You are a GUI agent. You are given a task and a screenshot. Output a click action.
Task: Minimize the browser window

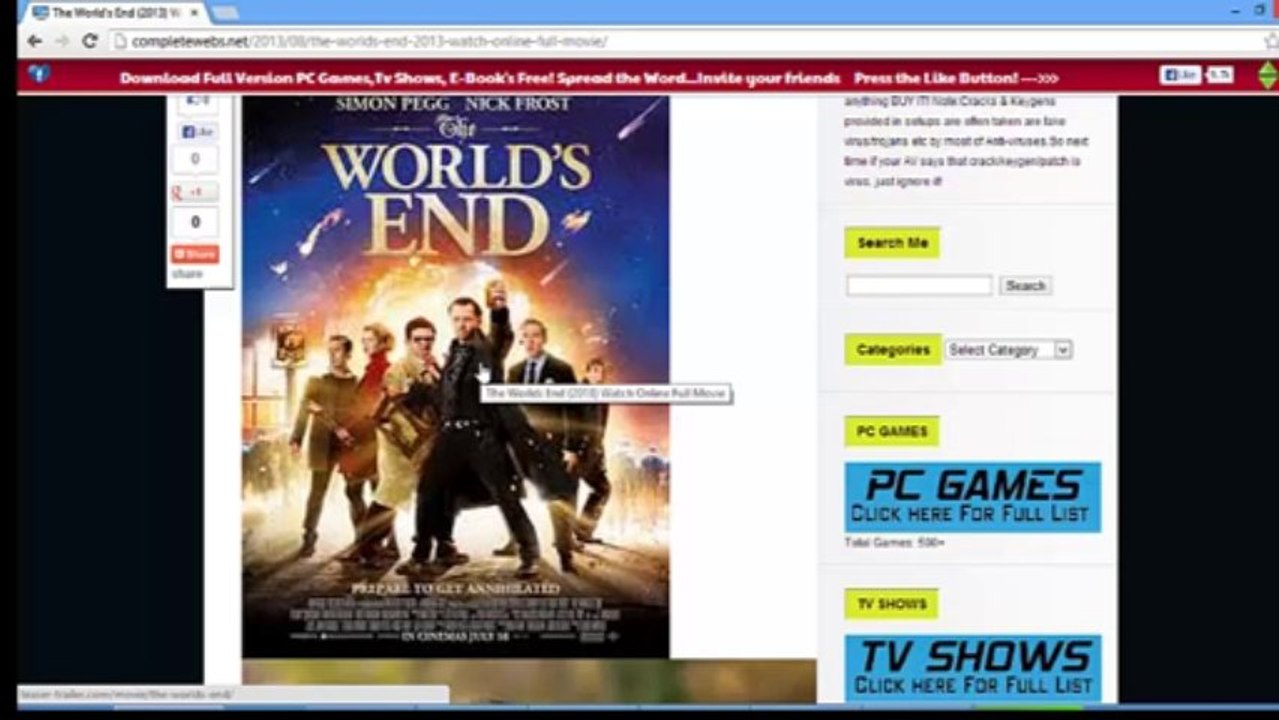pyautogui.click(x=1235, y=10)
